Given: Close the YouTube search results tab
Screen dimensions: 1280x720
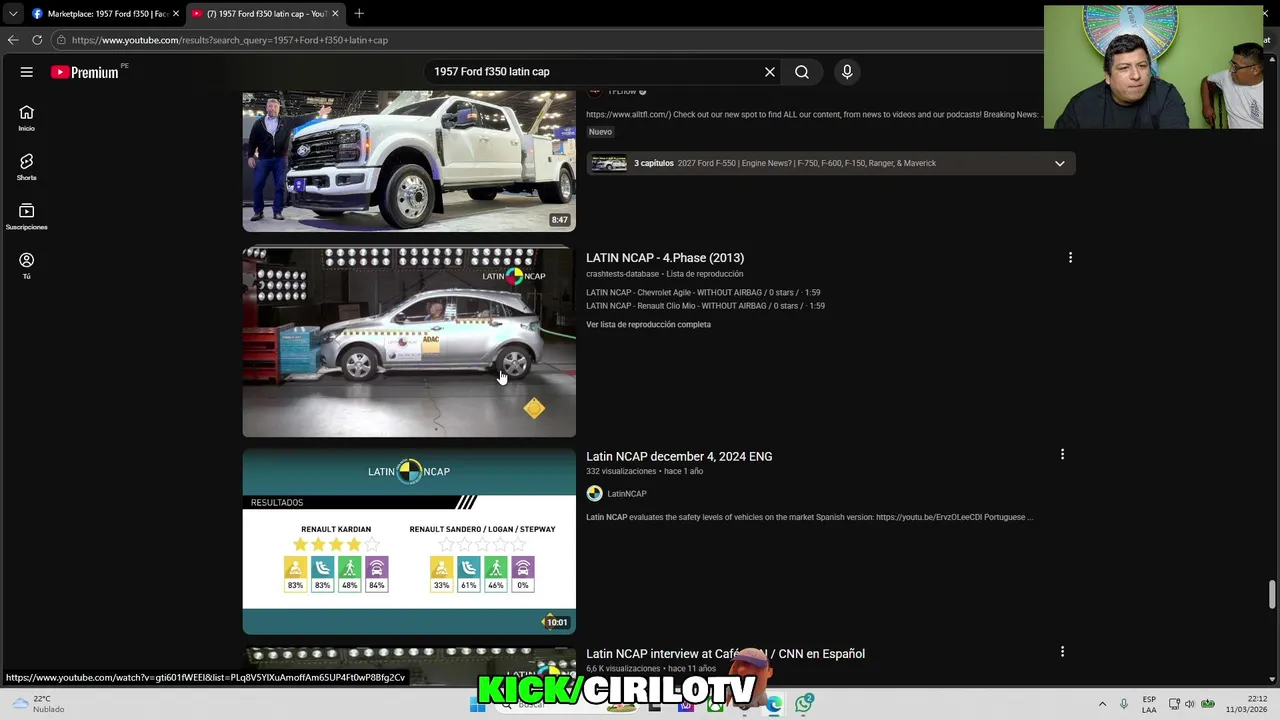Looking at the screenshot, I should [x=335, y=14].
